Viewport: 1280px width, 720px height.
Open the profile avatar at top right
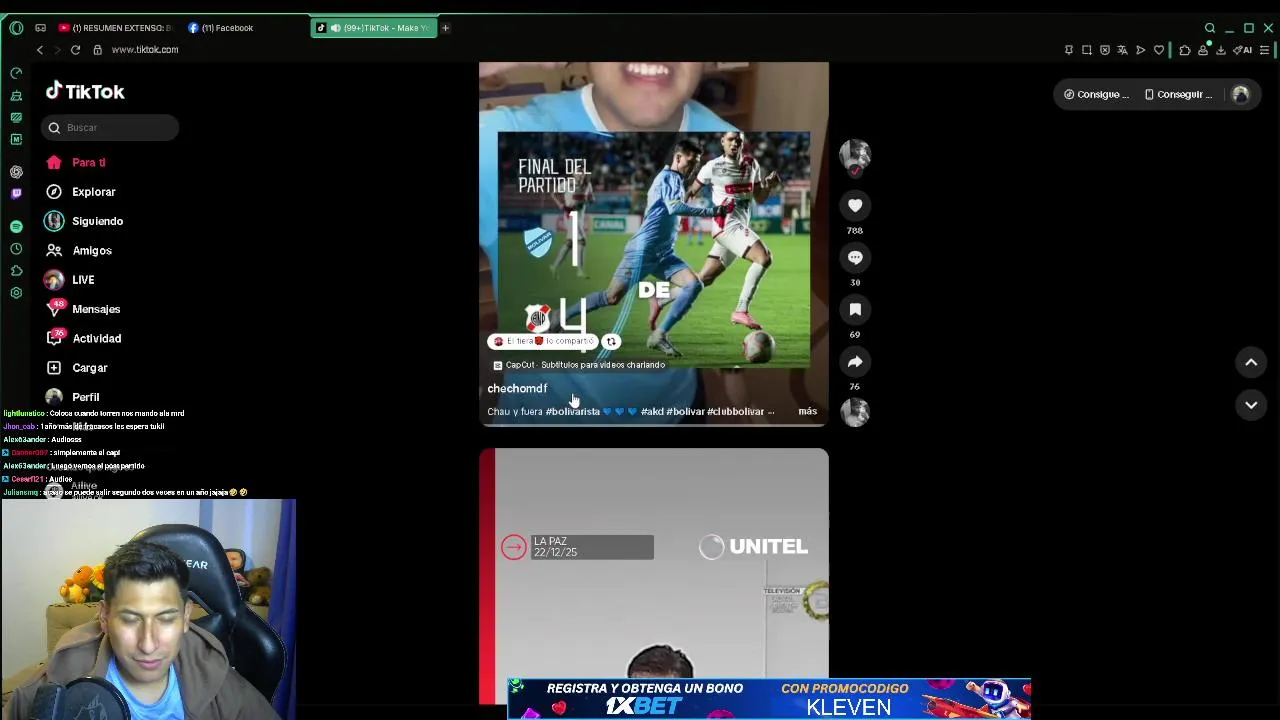coord(1240,94)
